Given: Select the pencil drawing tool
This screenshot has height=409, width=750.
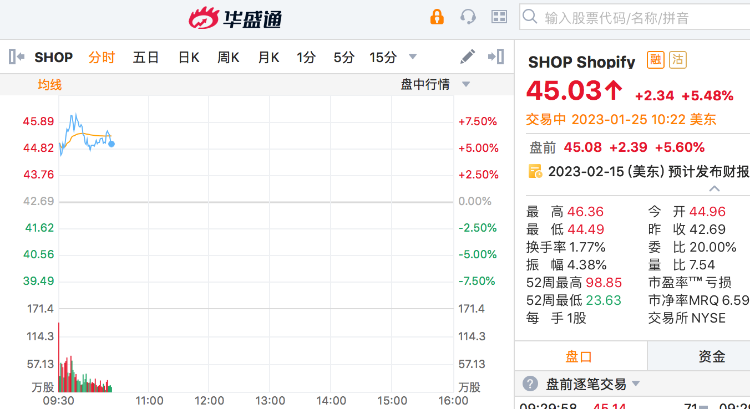Looking at the screenshot, I should (467, 56).
